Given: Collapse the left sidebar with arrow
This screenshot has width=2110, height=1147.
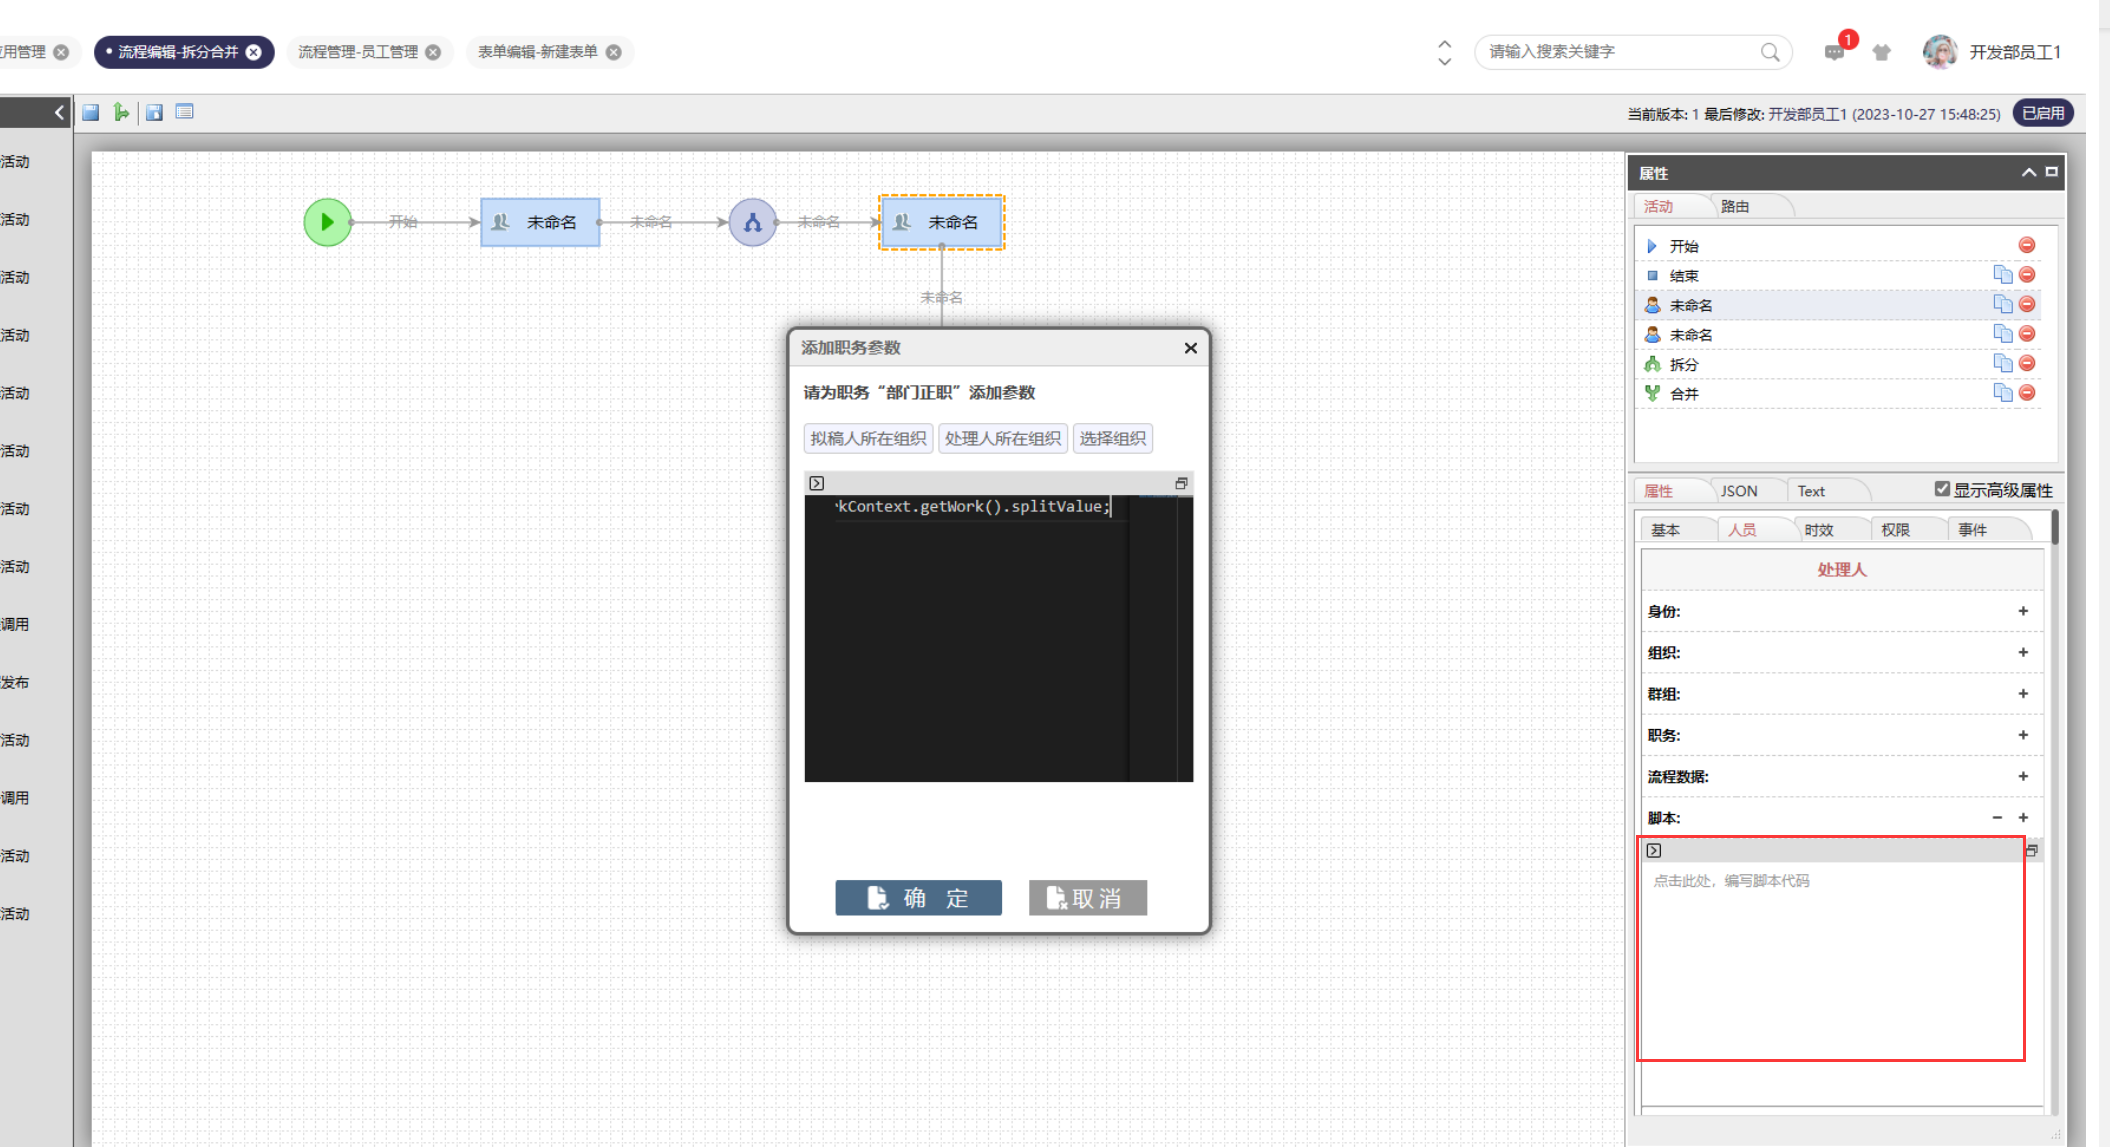Looking at the screenshot, I should [59, 112].
